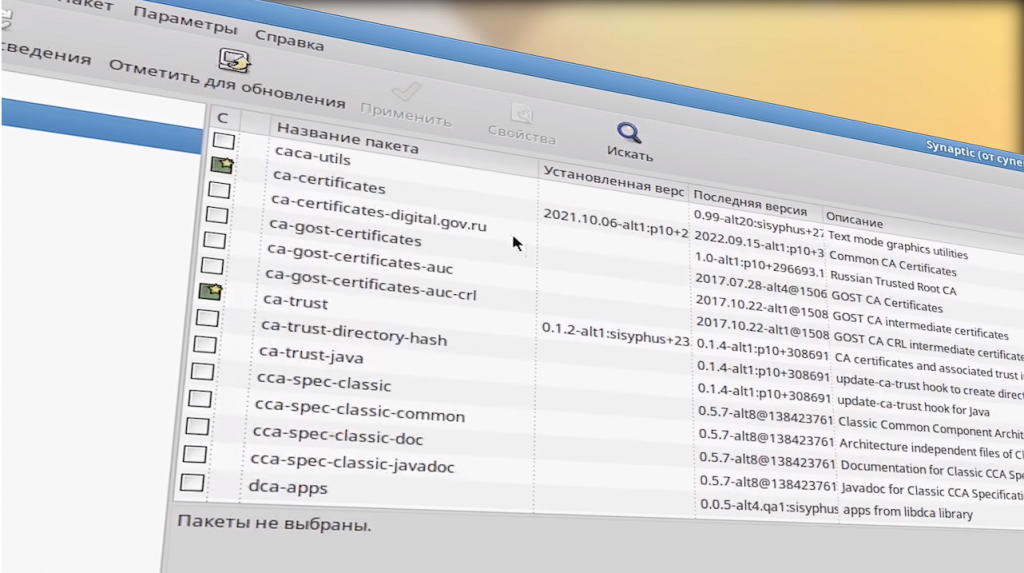The width and height of the screenshot is (1024, 573).
Task: Open the Параметры menu
Action: [185, 20]
